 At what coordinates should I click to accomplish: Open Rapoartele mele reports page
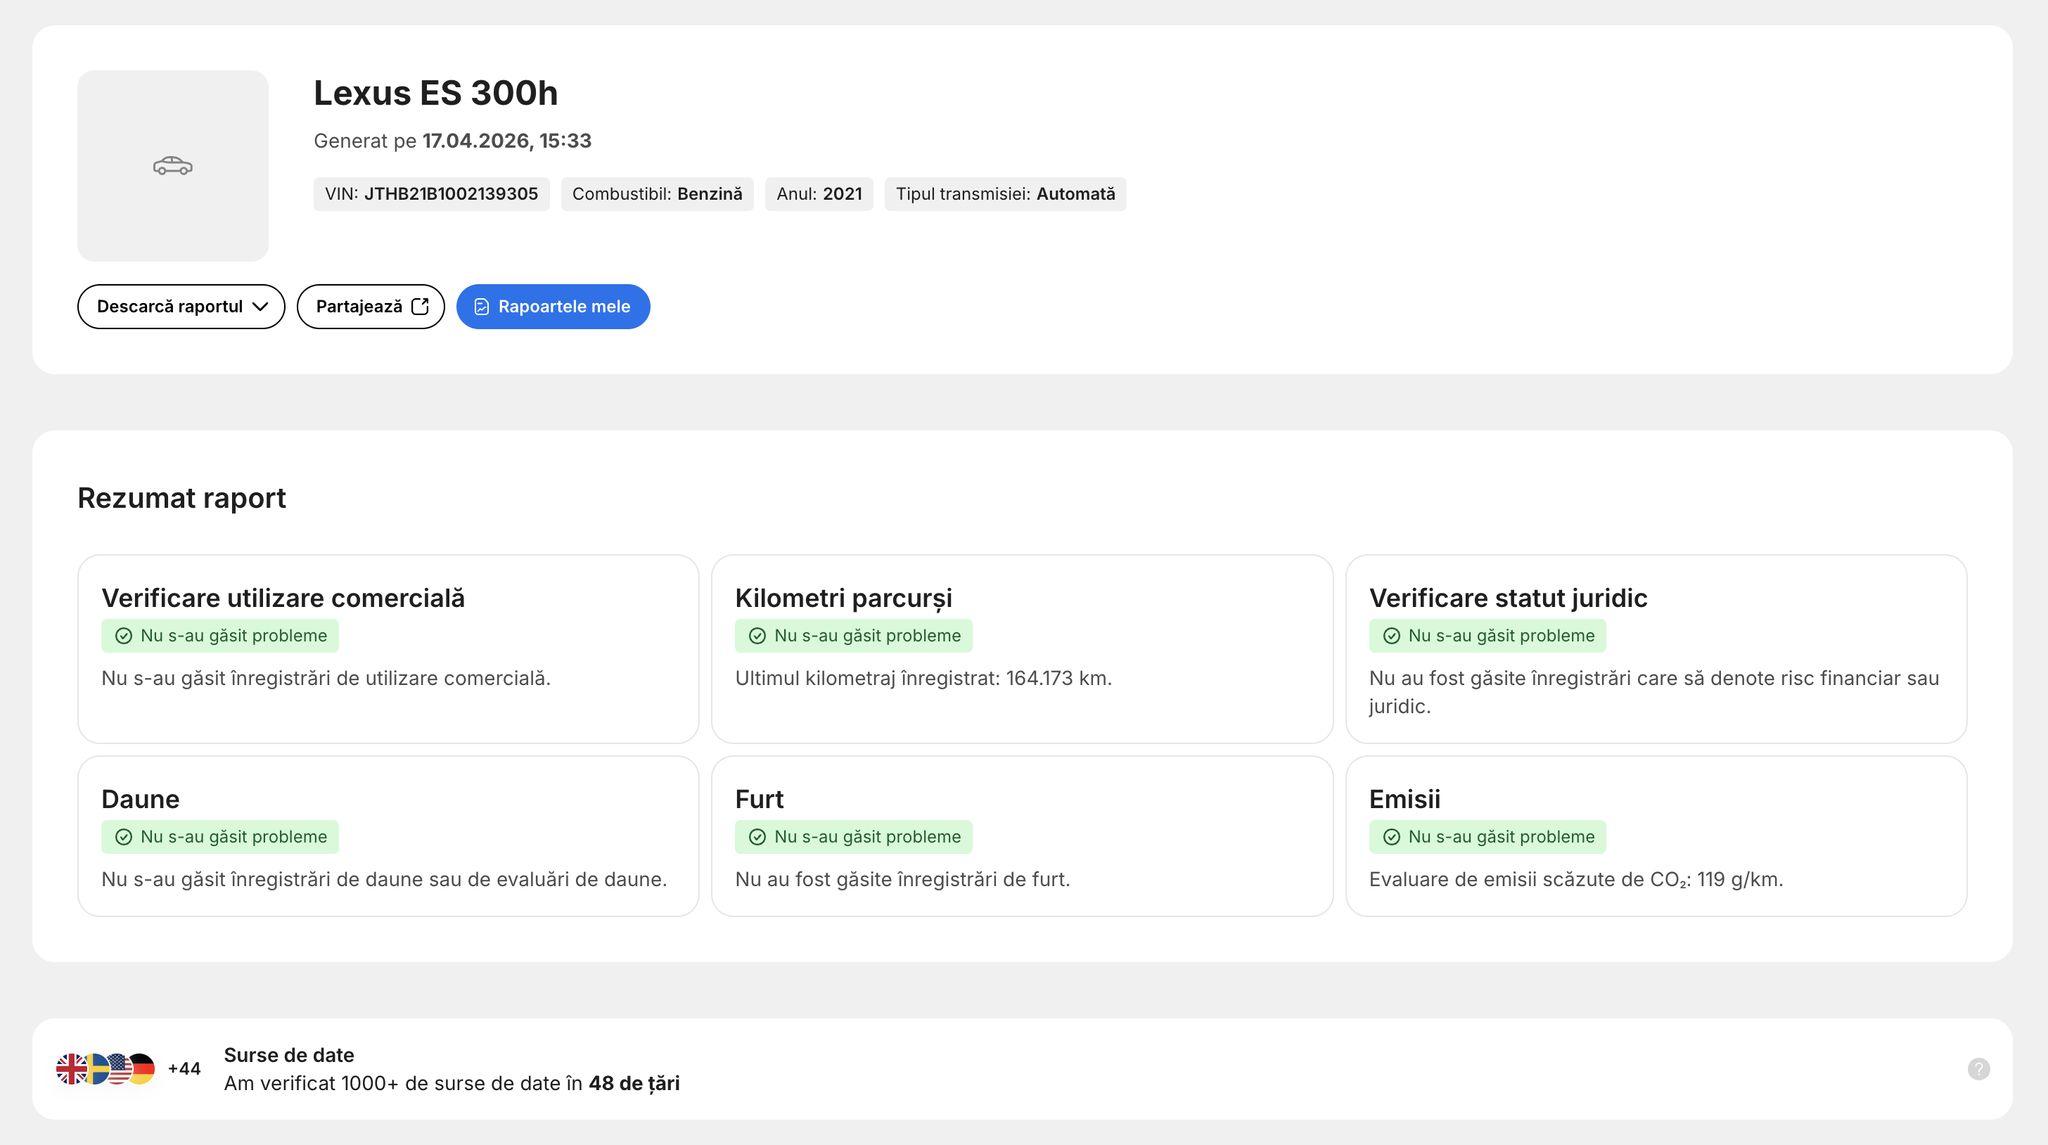click(x=553, y=307)
